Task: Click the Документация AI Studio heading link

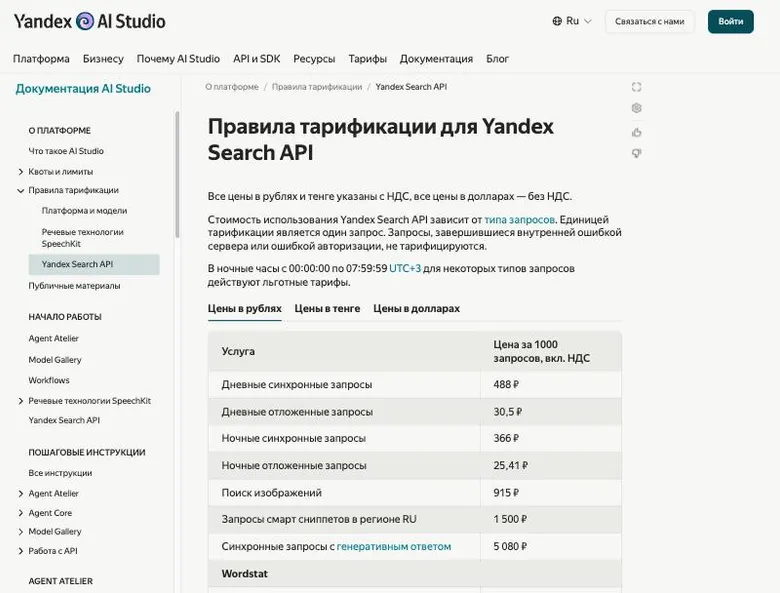Action: (x=83, y=89)
